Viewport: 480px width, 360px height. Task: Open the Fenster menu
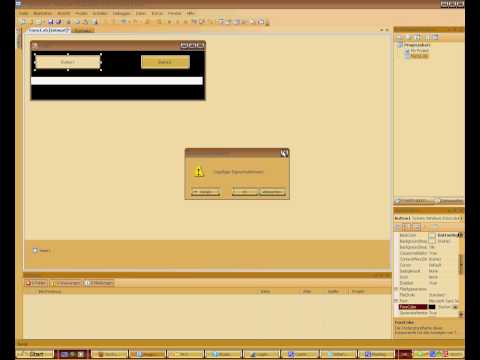(175, 13)
